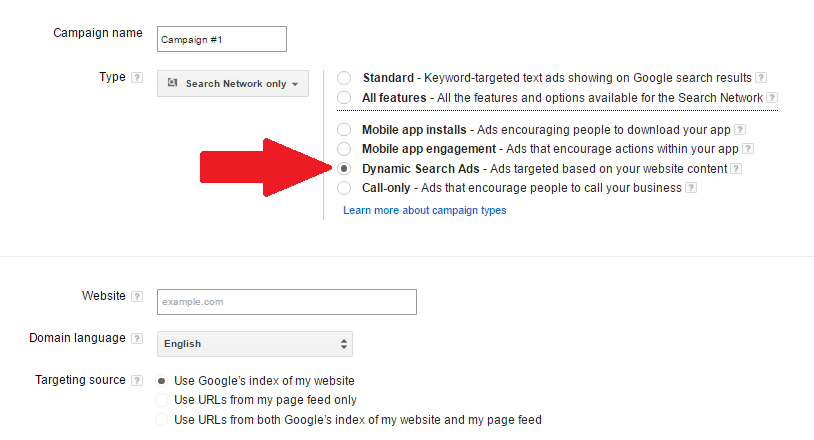Choose Mobile app engagement radio option

[344, 149]
